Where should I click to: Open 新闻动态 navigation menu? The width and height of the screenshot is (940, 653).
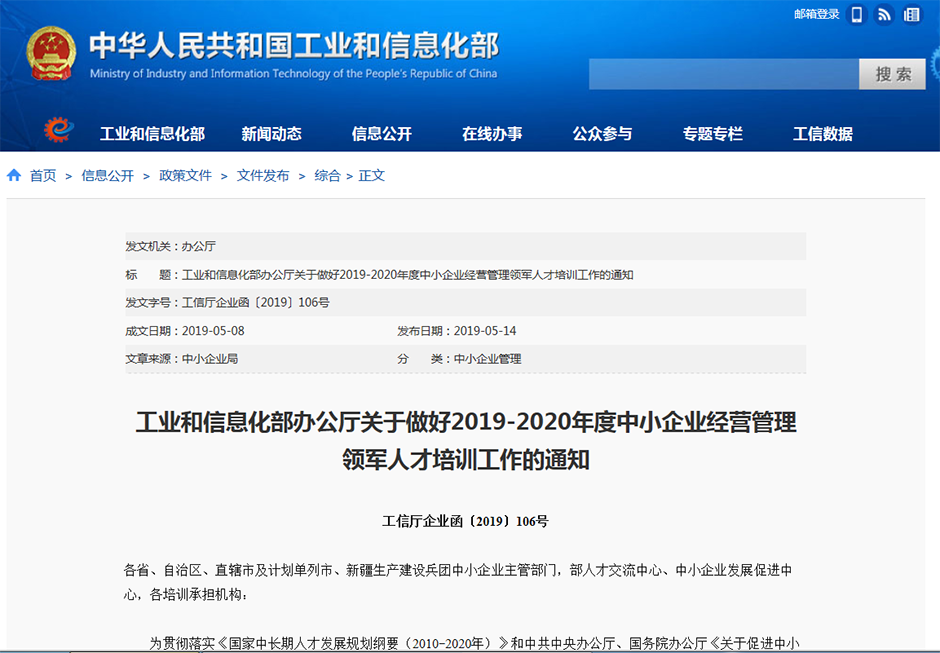click(272, 134)
